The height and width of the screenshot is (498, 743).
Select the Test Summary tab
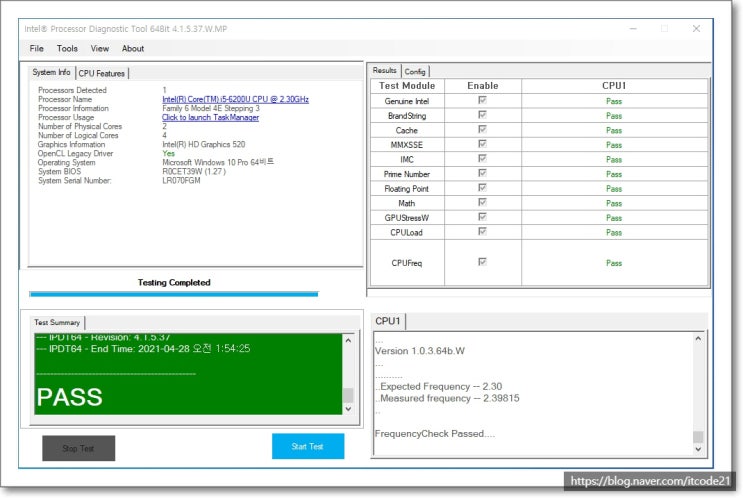pyautogui.click(x=57, y=322)
